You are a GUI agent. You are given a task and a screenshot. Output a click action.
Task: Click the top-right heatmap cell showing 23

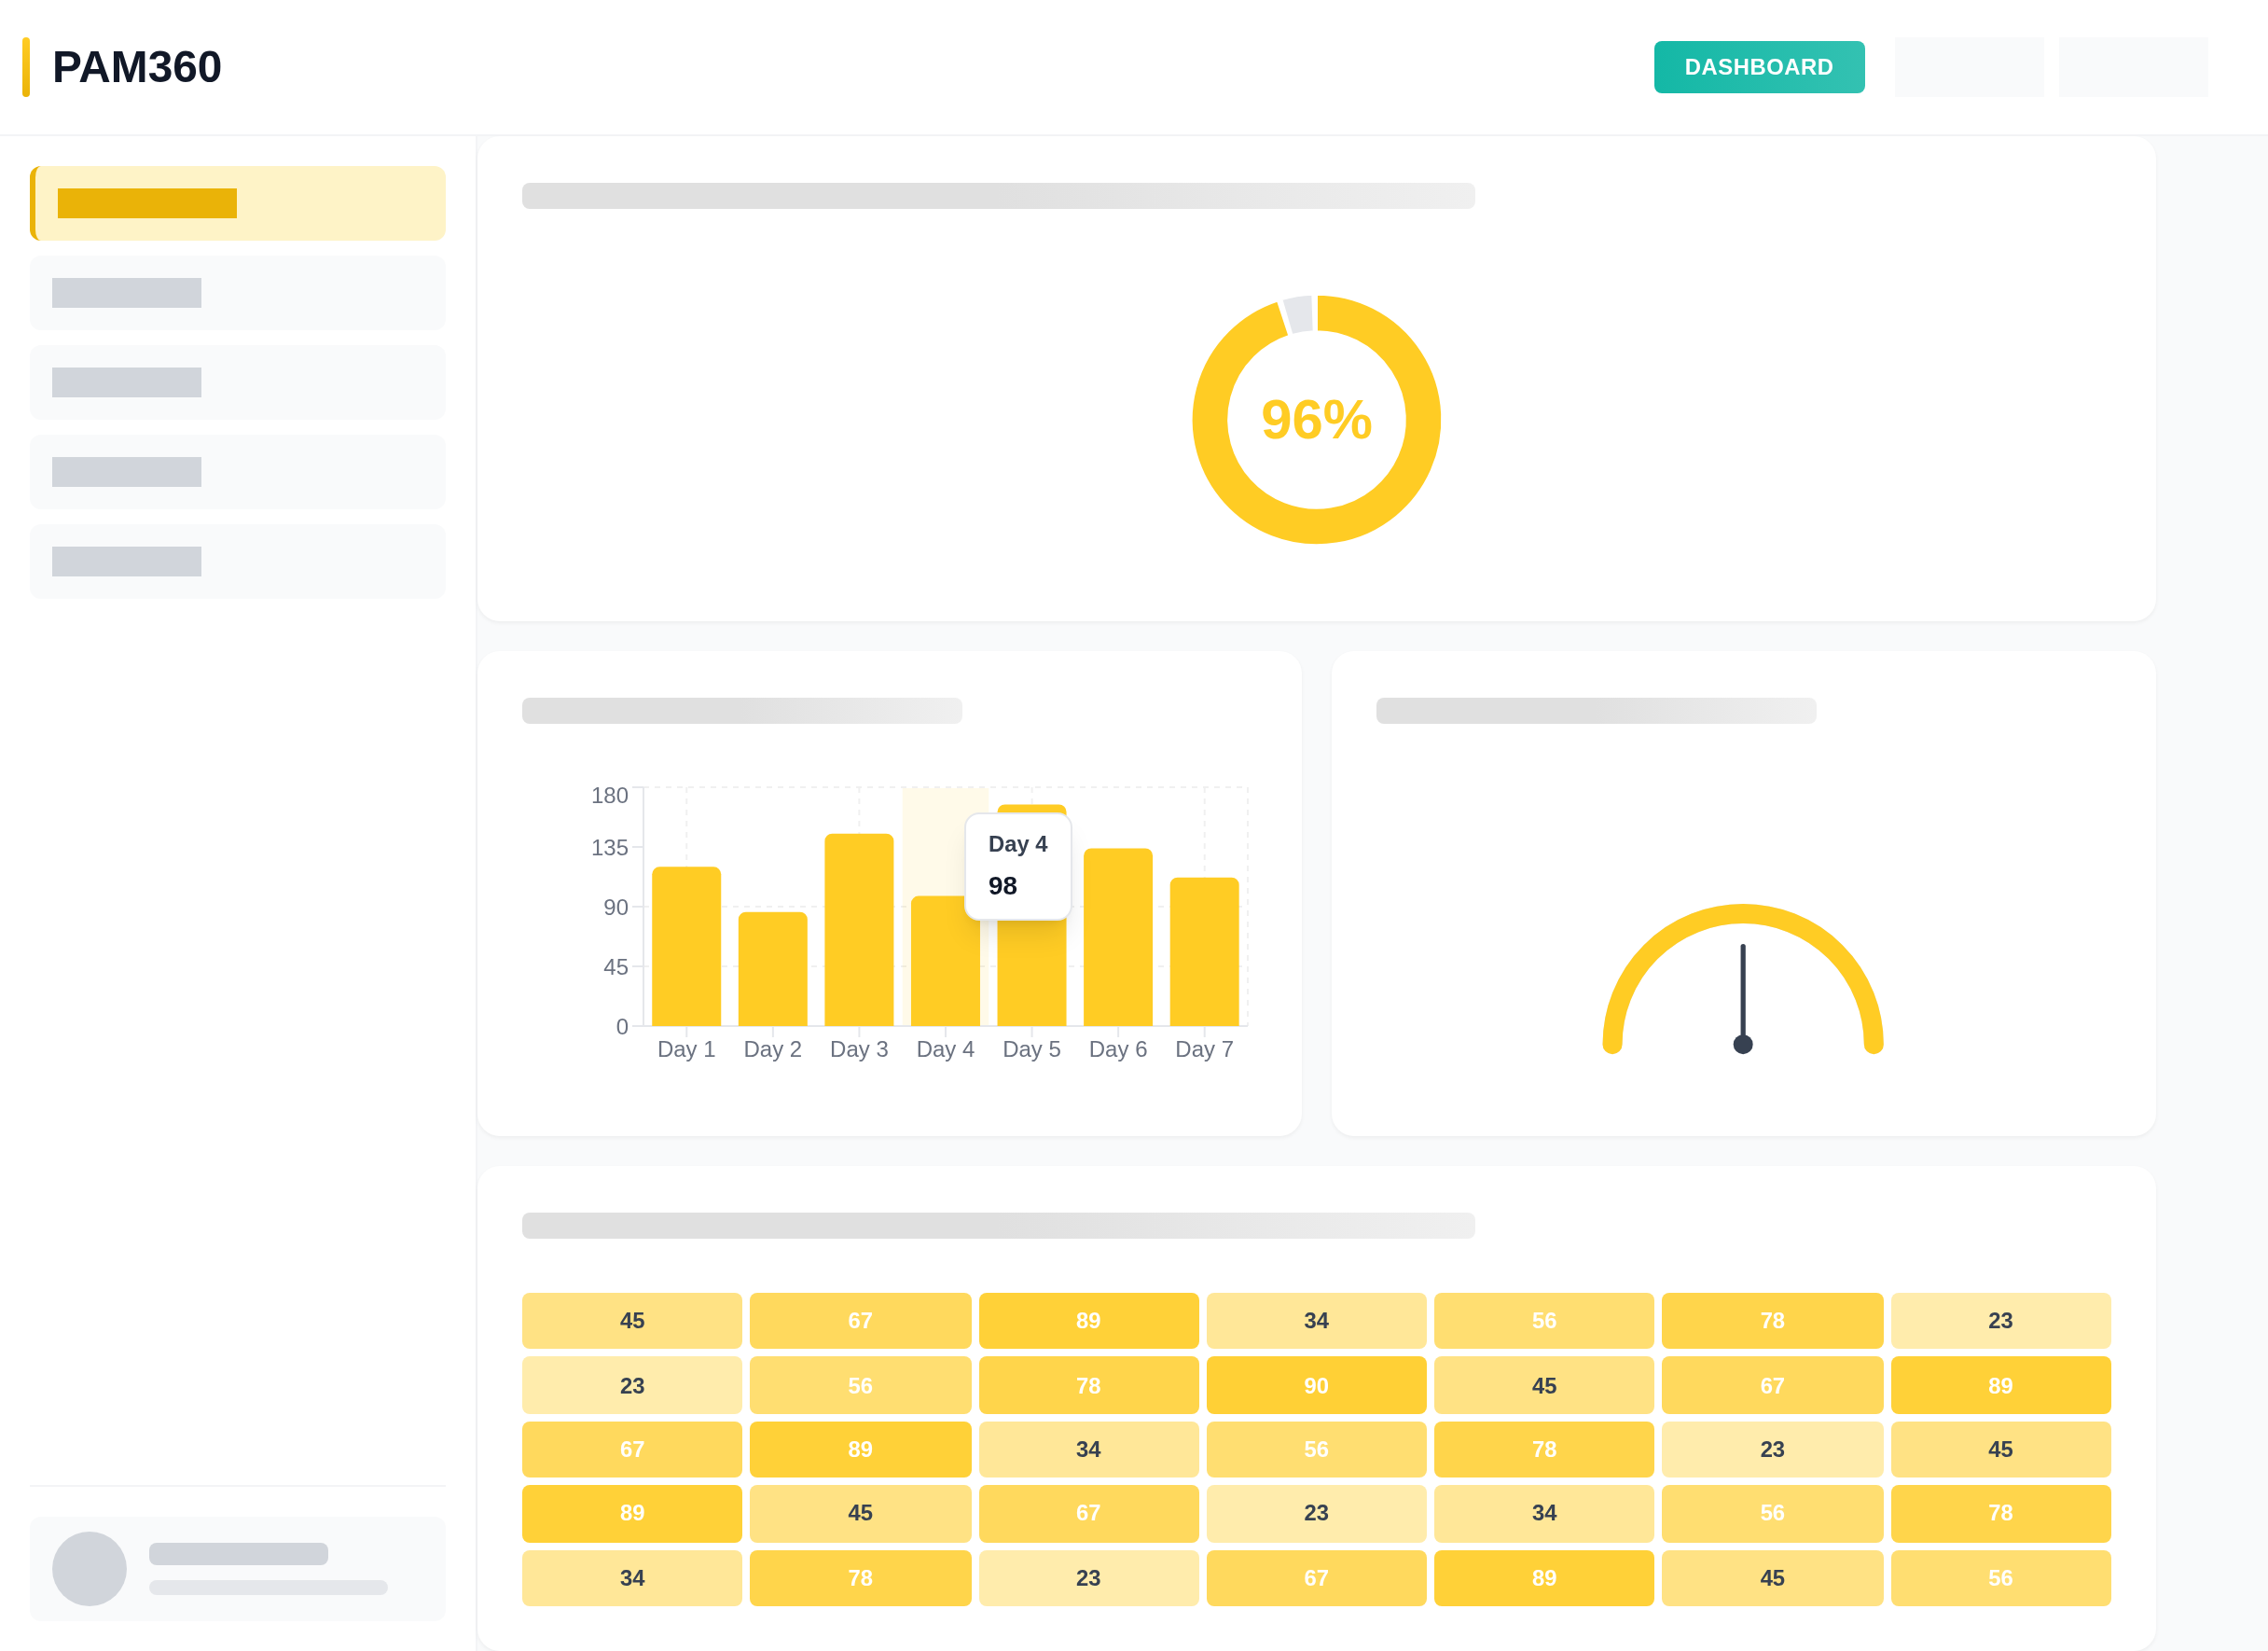2000,1320
